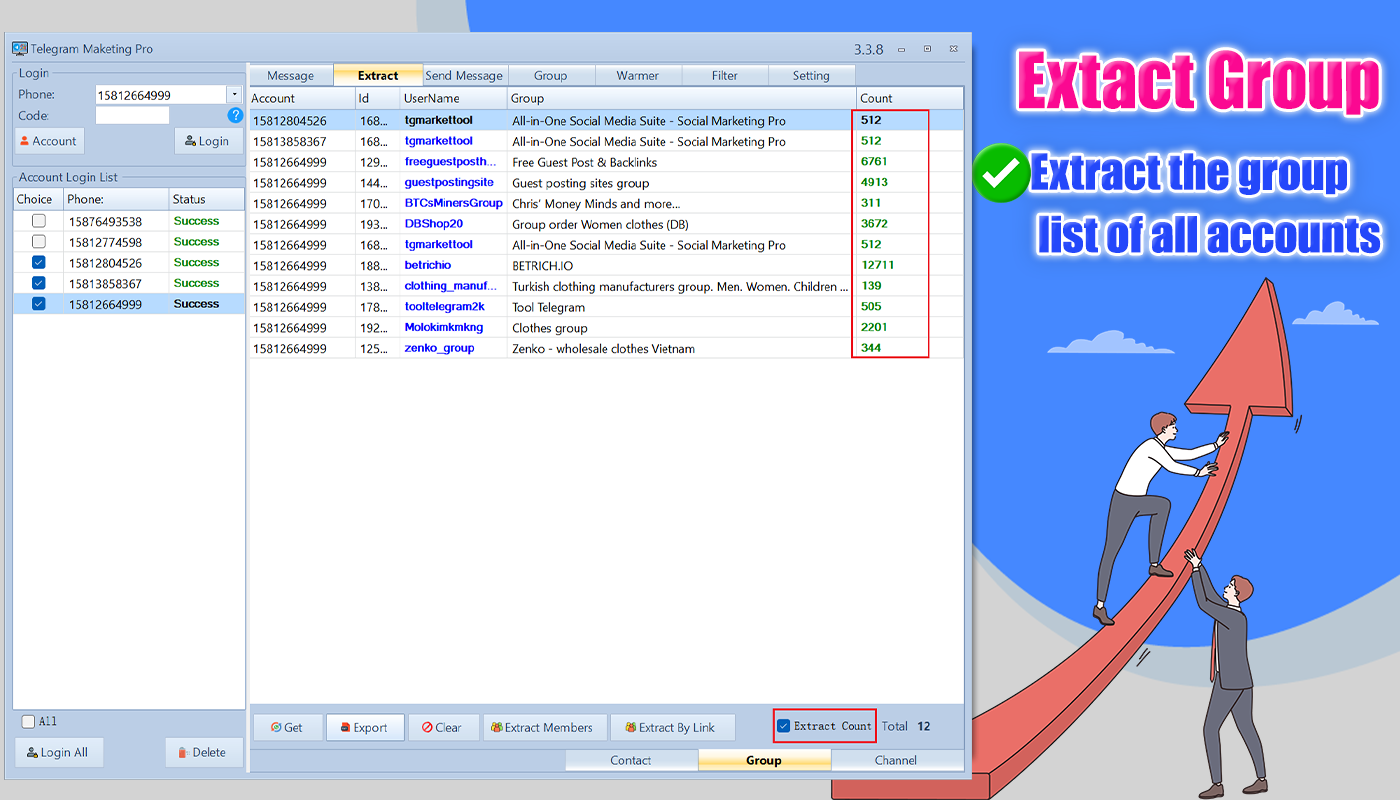Click the Extract By Link button
This screenshot has width=1400, height=800.
673,728
